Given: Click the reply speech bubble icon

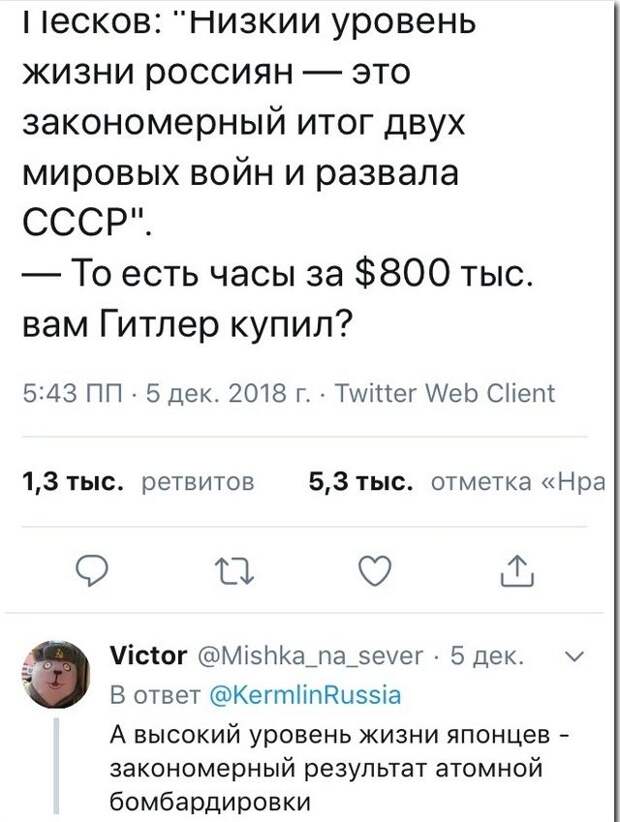Looking at the screenshot, I should [x=92, y=571].
